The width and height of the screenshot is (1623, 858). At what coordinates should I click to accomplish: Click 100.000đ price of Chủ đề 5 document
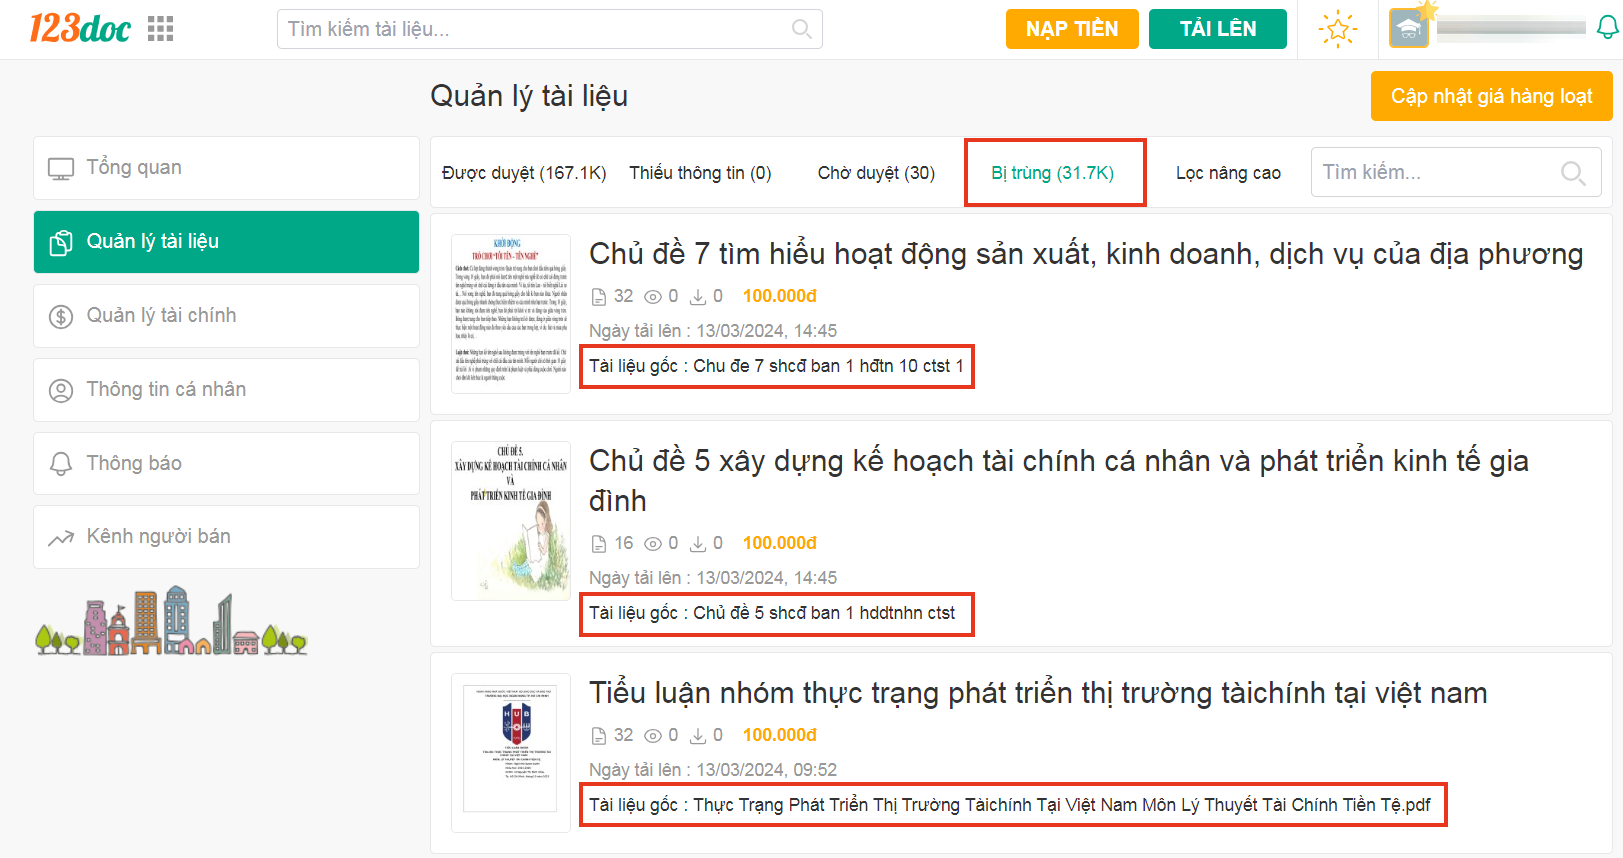click(780, 543)
